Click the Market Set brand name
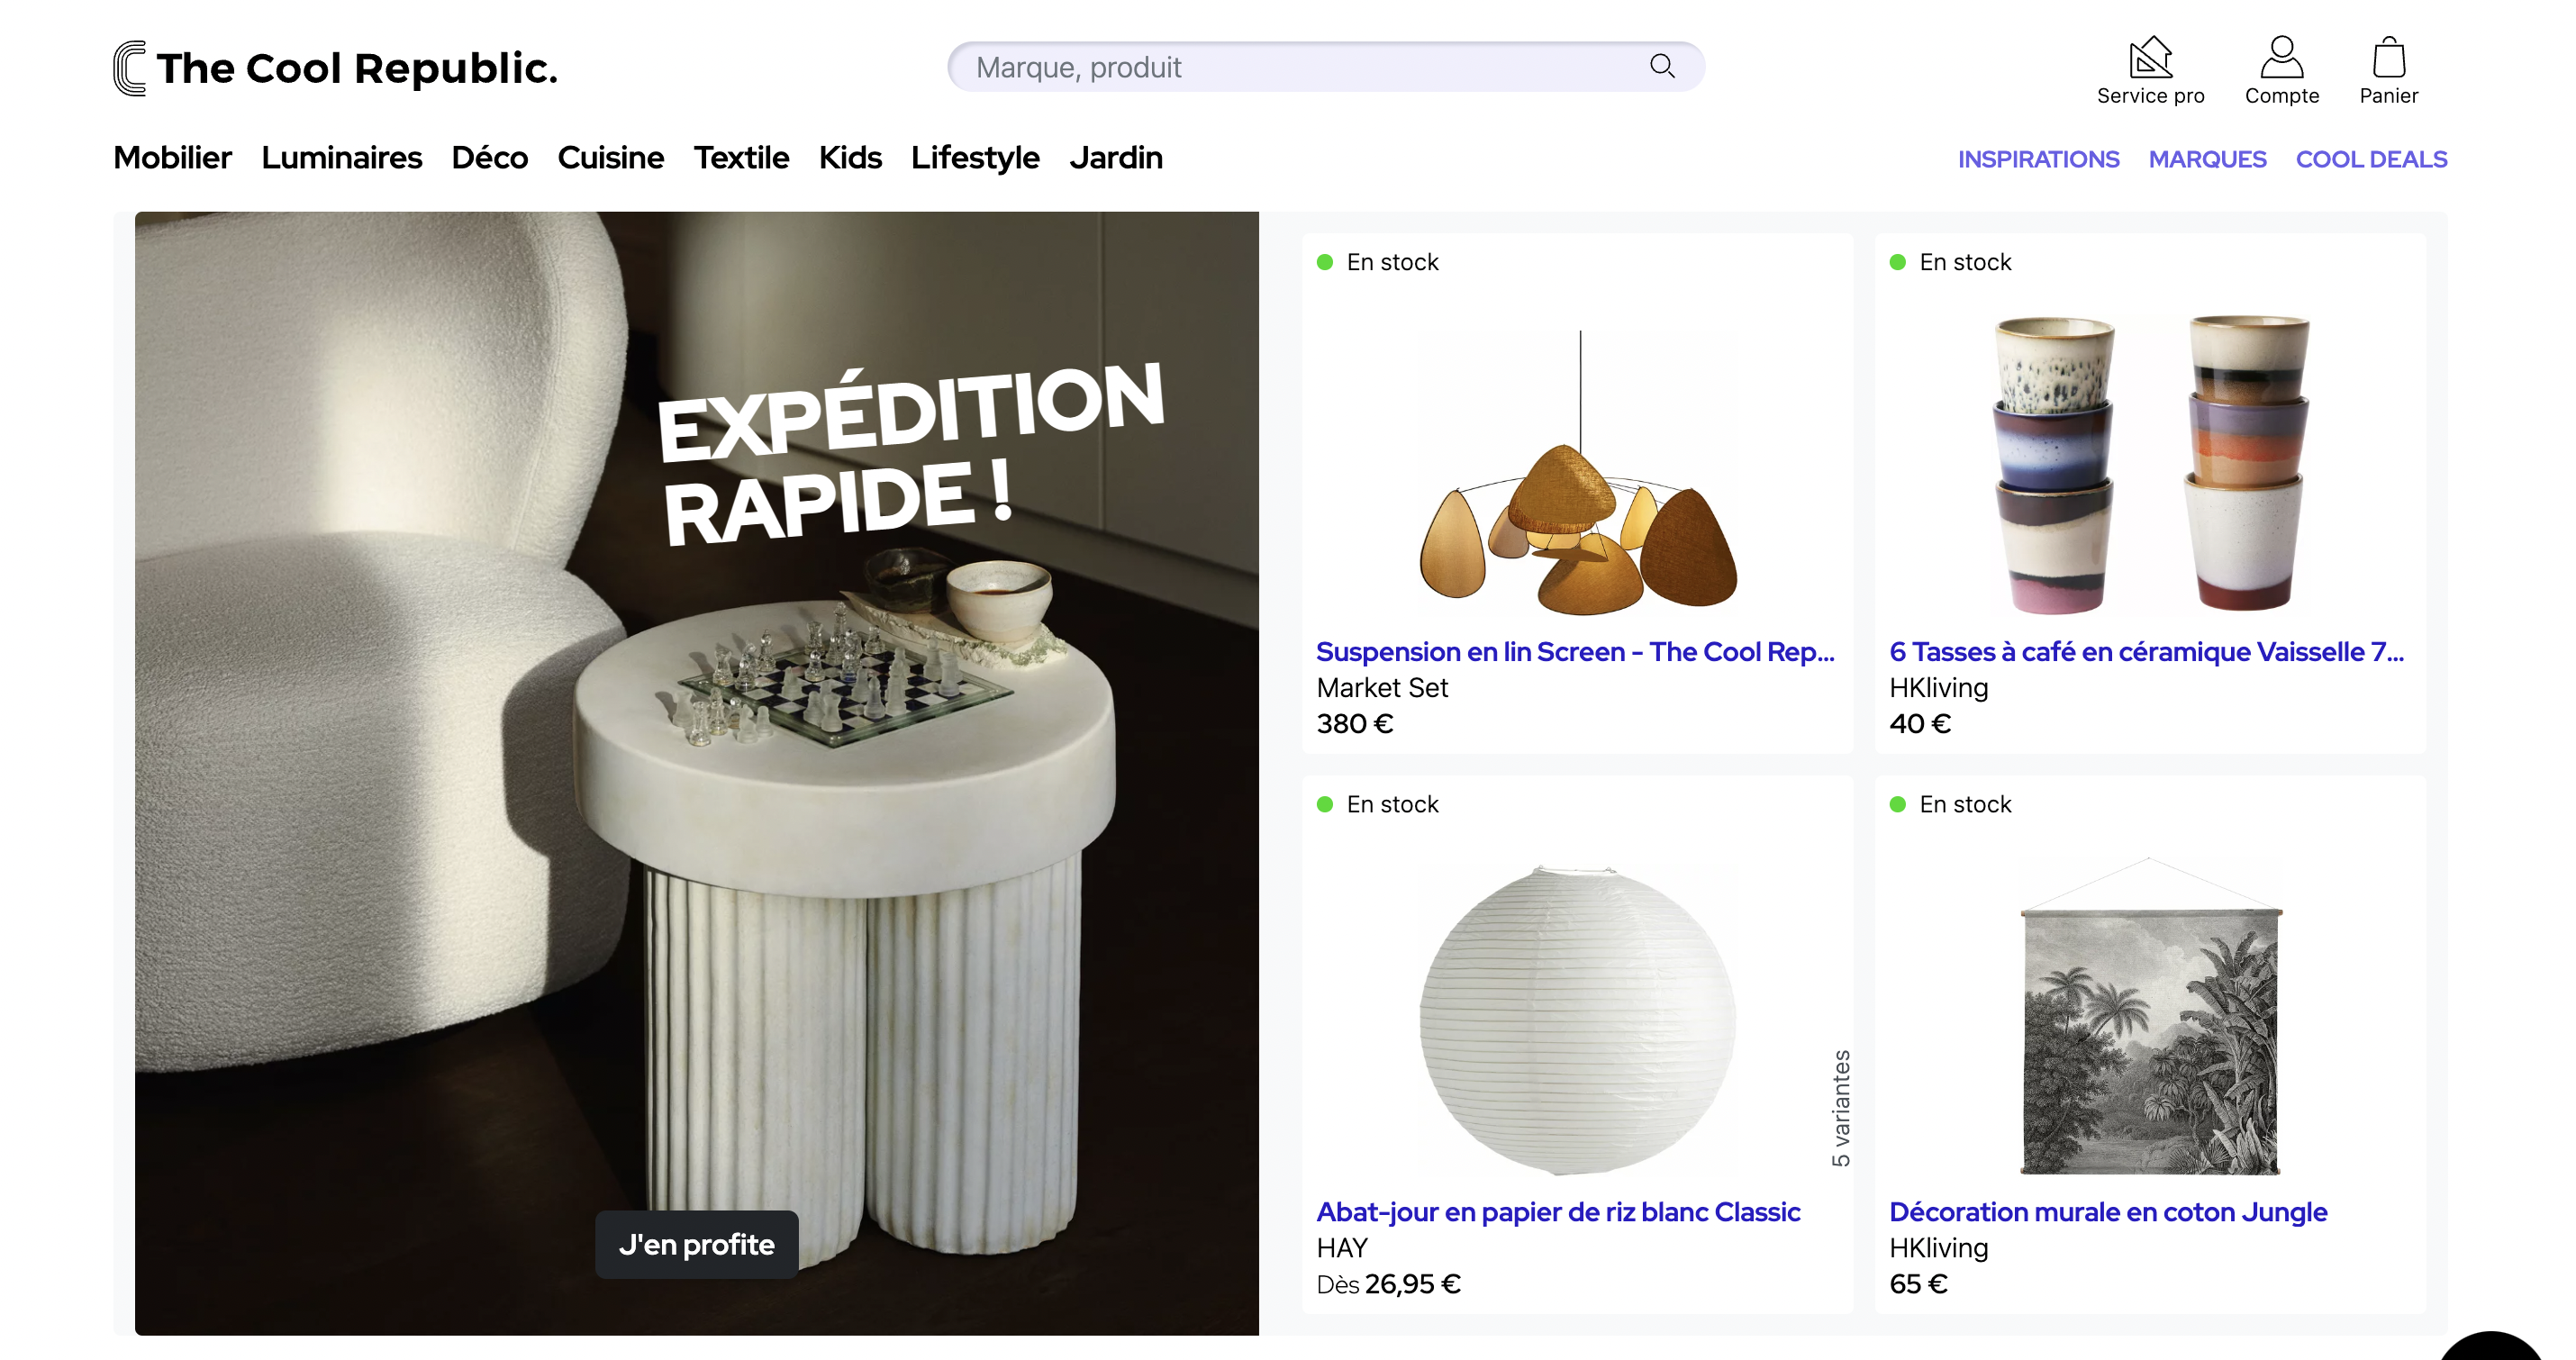 click(x=1382, y=688)
